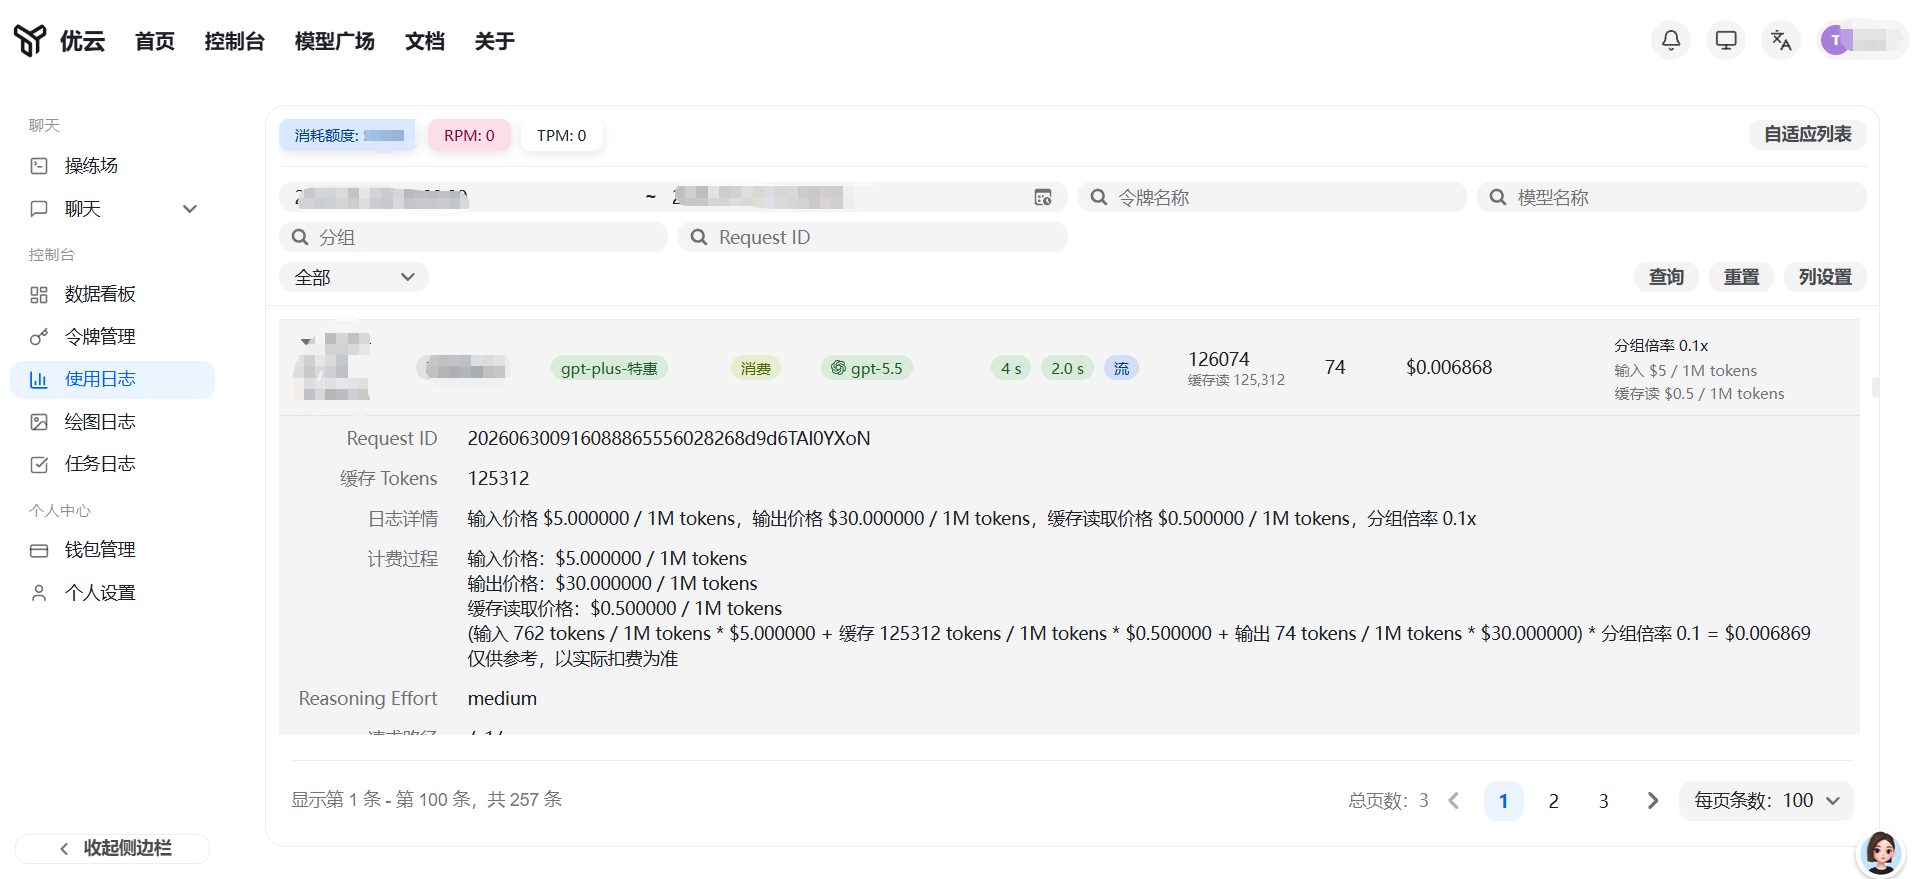The image size is (1920, 879).
Task: Toggle 自适应列表 view mode
Action: (x=1807, y=134)
